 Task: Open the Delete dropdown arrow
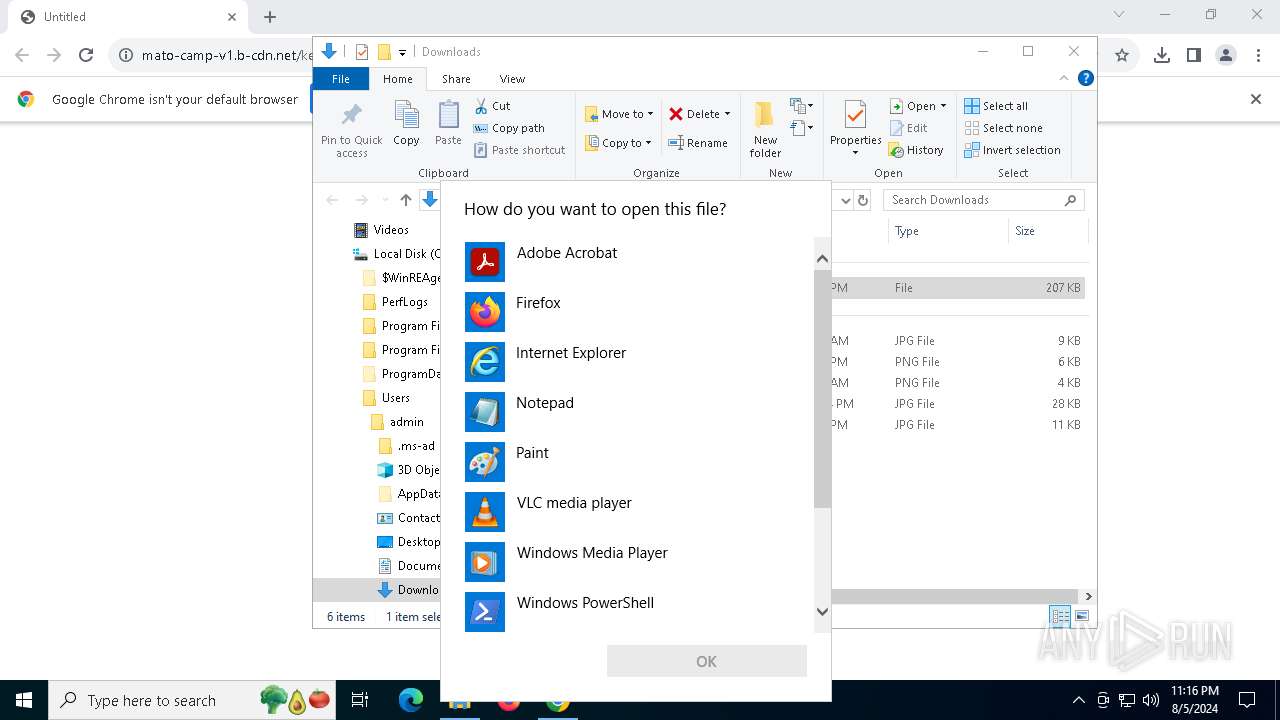(727, 114)
